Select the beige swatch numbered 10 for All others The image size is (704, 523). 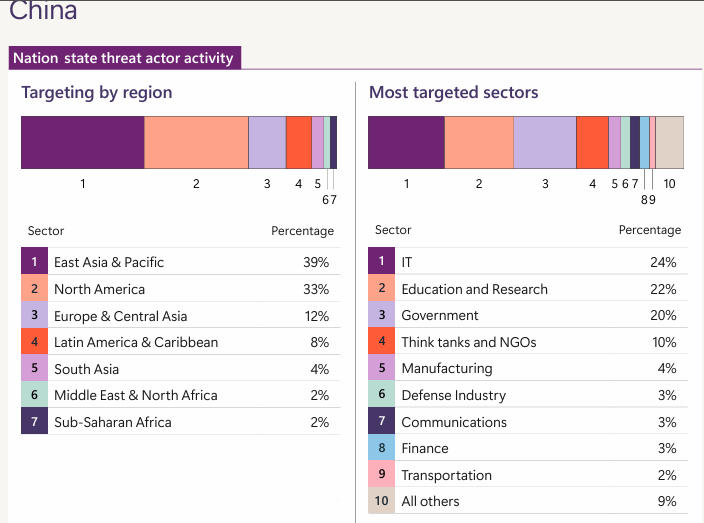click(381, 501)
